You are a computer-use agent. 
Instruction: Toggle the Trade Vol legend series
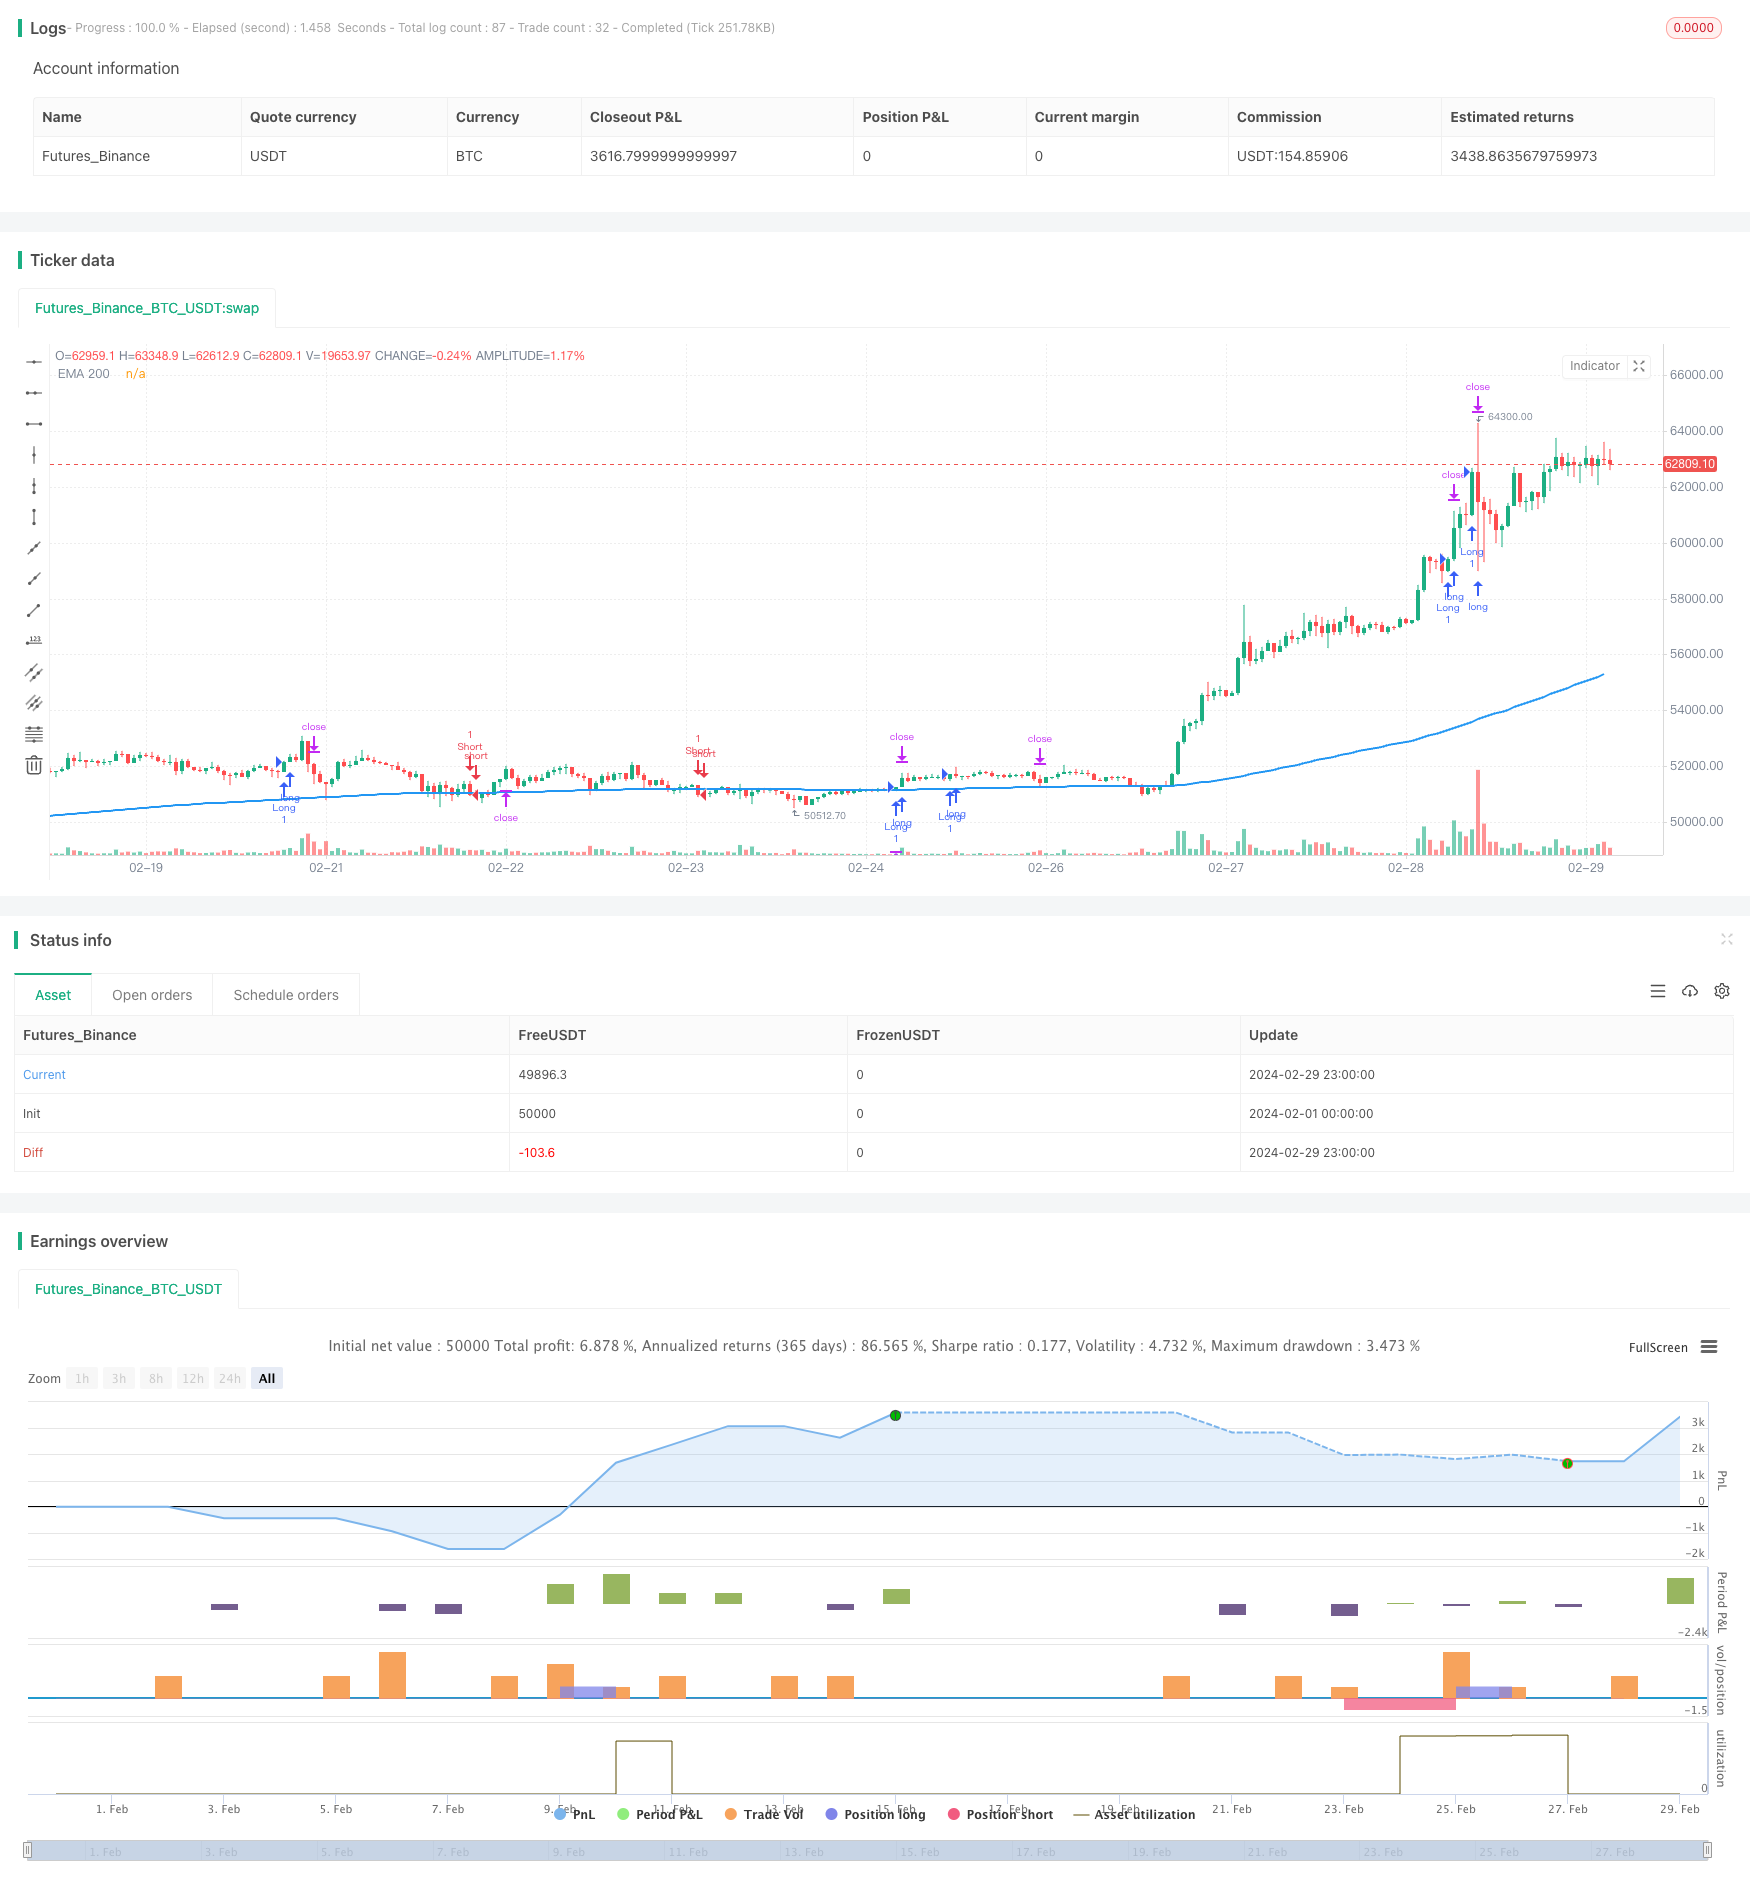(764, 1814)
